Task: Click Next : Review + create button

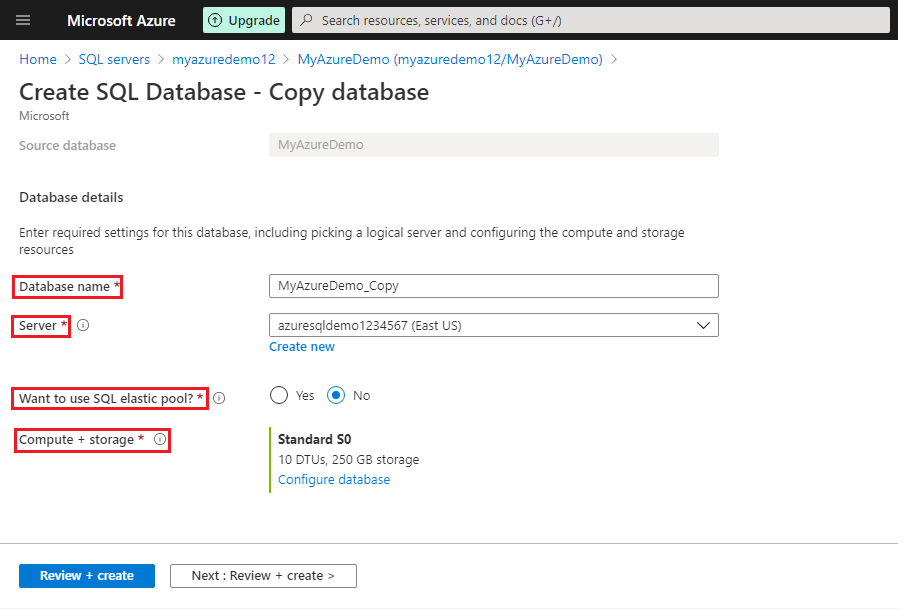Action: pyautogui.click(x=263, y=576)
